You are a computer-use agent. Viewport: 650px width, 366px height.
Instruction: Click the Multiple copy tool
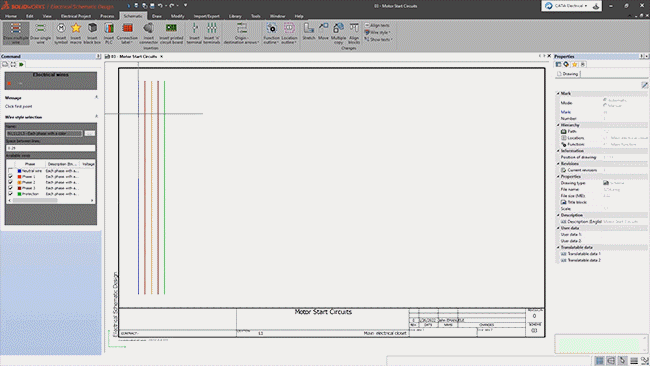coord(338,33)
